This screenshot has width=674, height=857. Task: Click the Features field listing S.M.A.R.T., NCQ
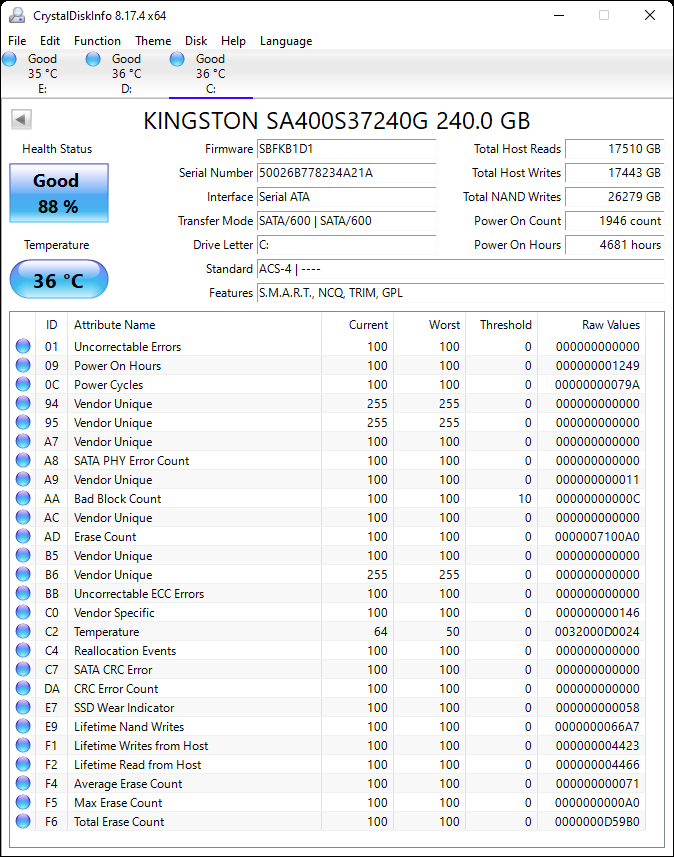coord(460,293)
